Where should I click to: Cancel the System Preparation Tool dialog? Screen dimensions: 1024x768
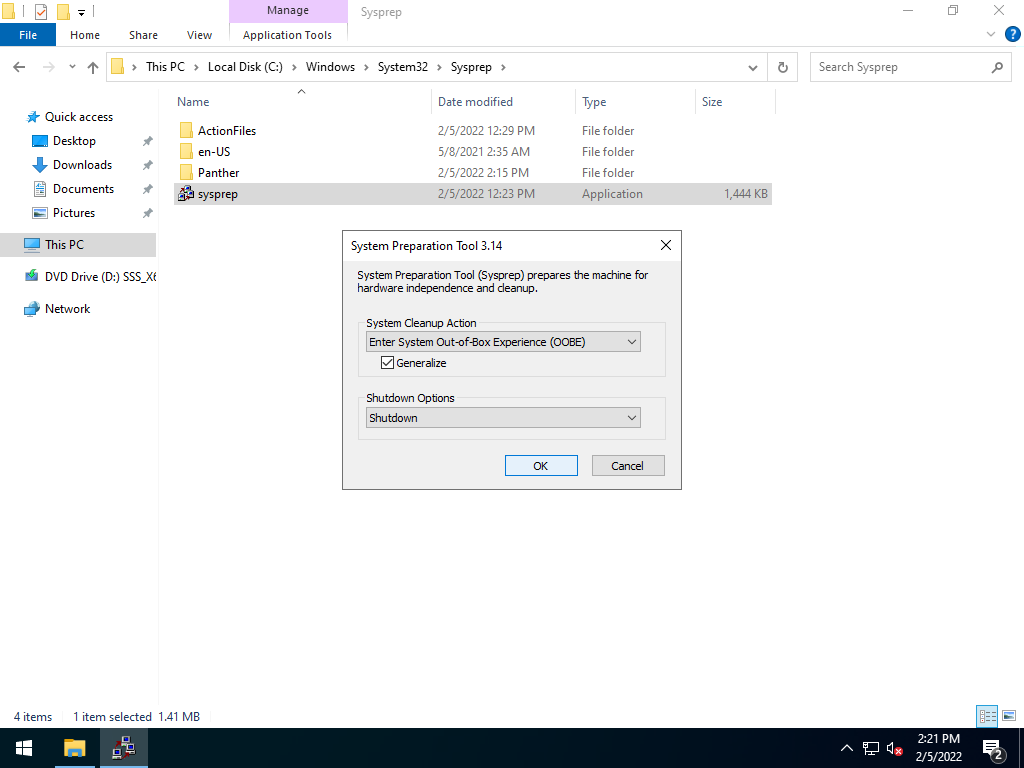628,466
